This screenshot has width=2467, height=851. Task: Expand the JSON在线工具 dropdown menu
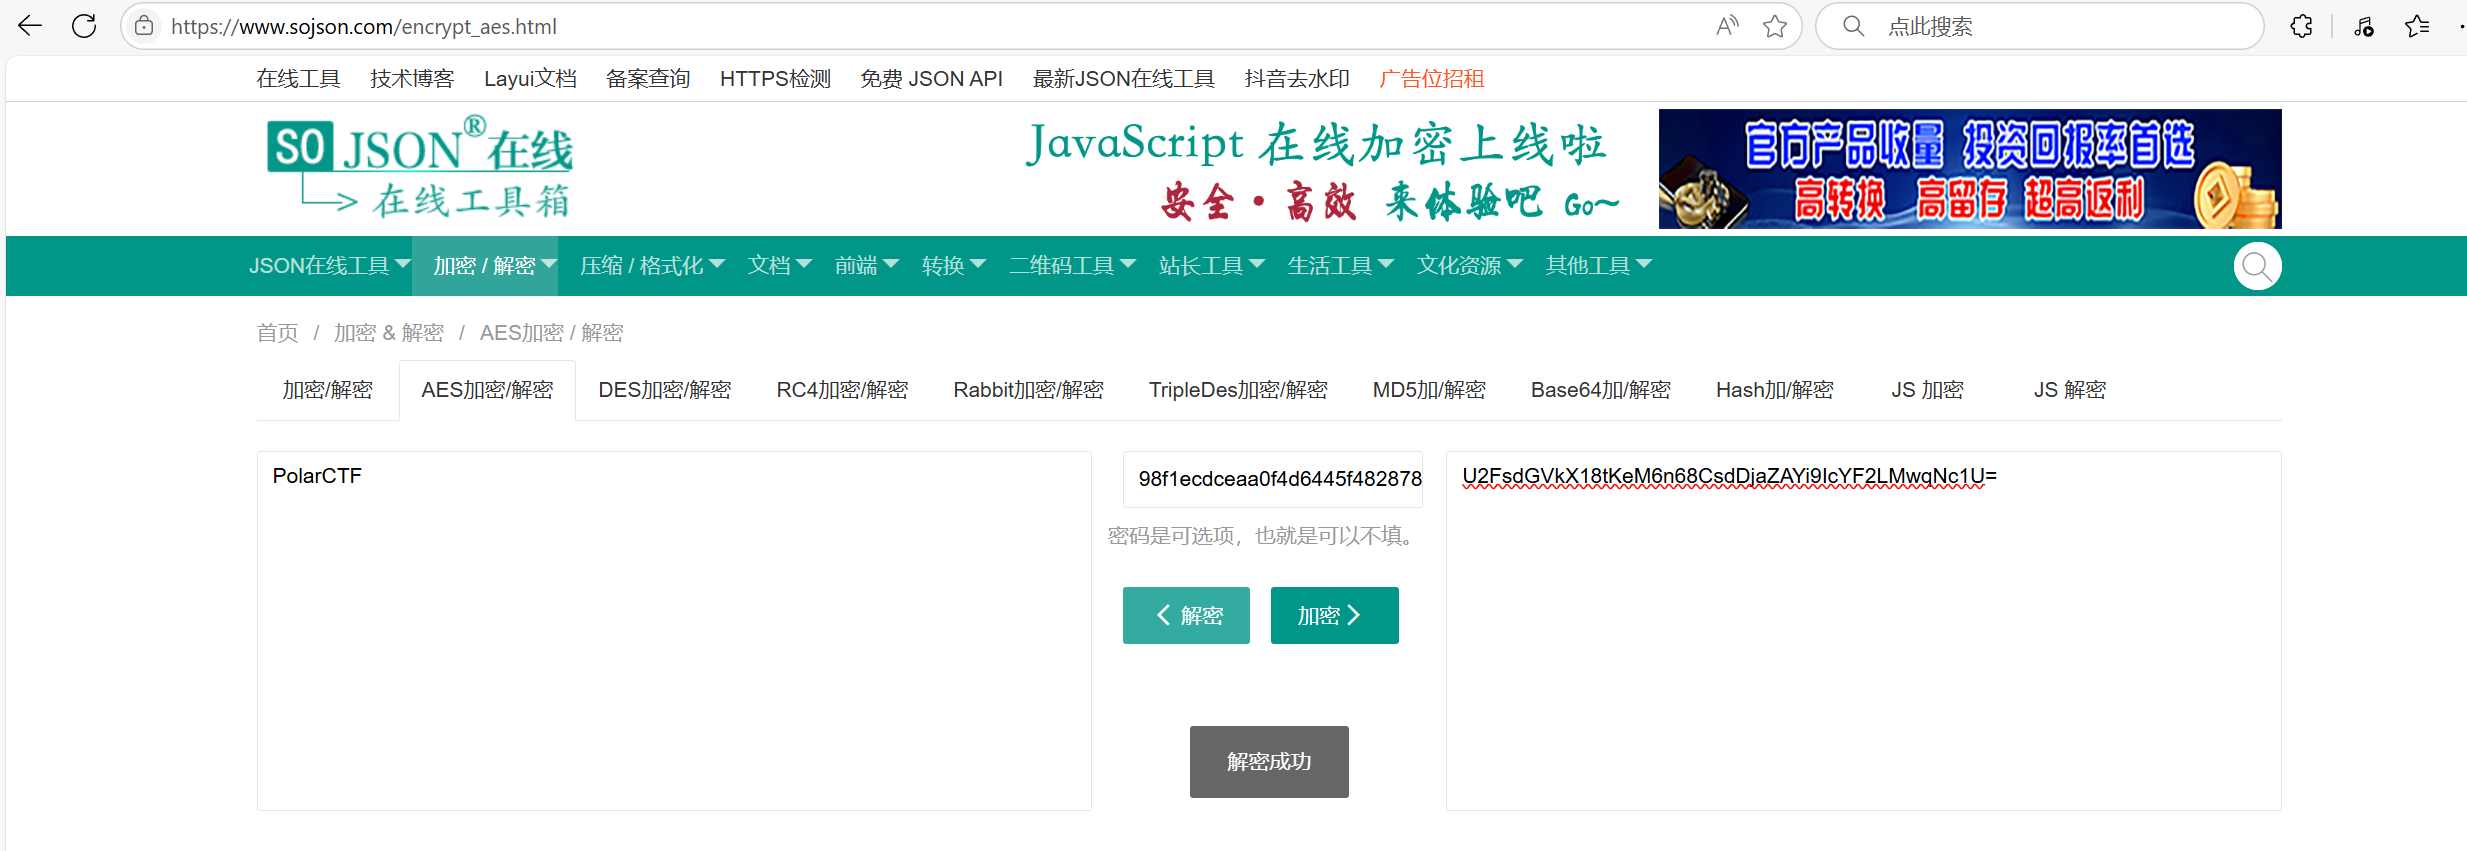pyautogui.click(x=329, y=266)
